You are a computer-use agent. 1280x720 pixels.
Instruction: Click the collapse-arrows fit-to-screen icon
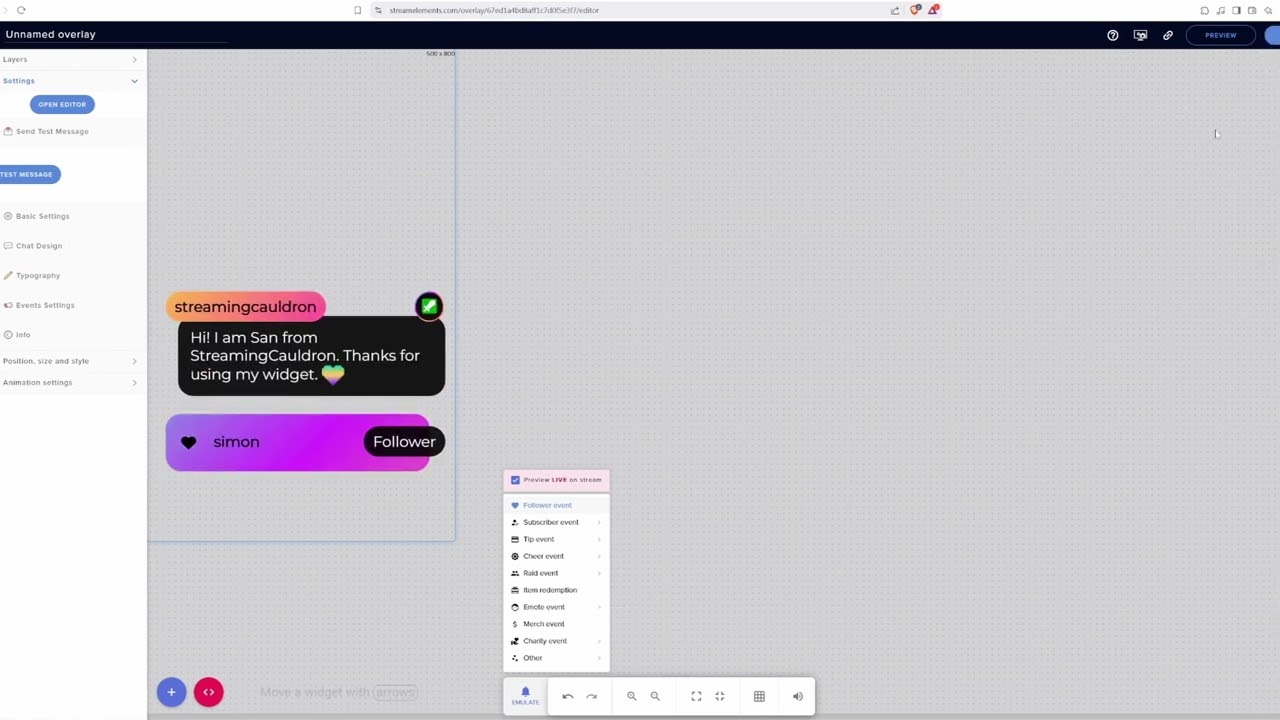coord(719,696)
